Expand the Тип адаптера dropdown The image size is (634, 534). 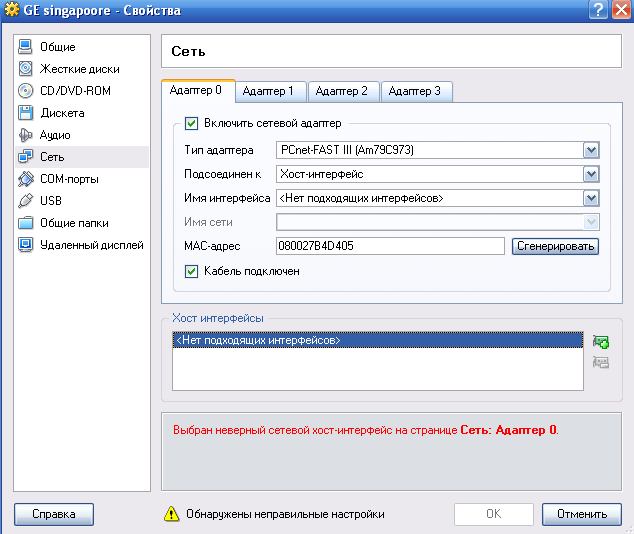[591, 151]
